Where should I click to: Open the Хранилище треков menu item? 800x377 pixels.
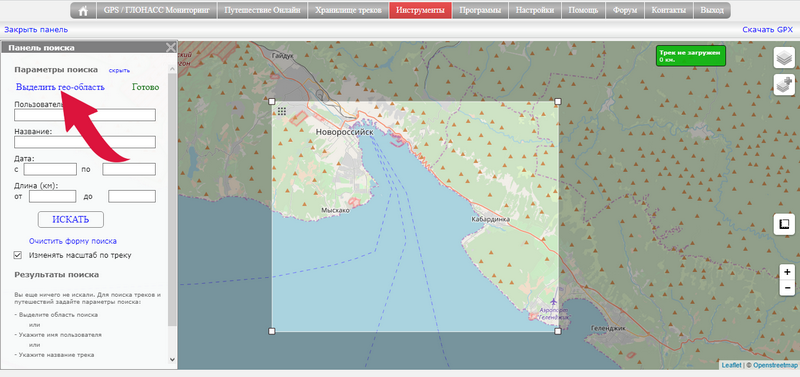[x=348, y=10]
